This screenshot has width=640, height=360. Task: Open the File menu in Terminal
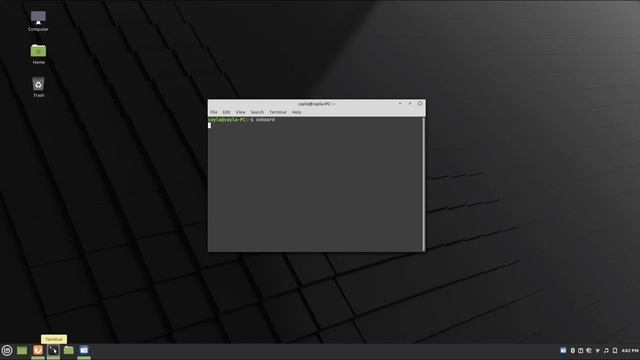click(214, 112)
